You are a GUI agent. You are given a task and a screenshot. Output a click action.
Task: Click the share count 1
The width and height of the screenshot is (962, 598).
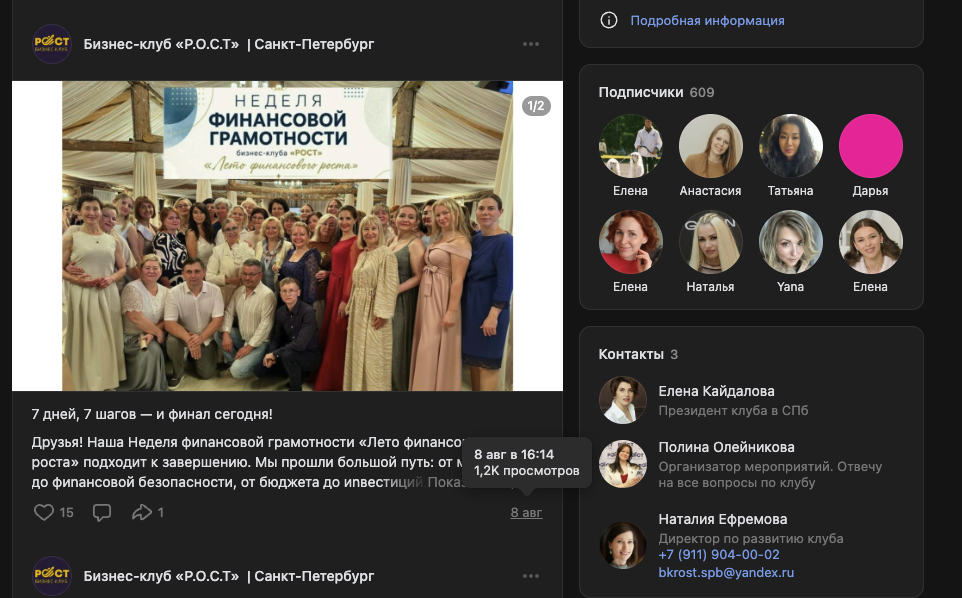point(161,513)
